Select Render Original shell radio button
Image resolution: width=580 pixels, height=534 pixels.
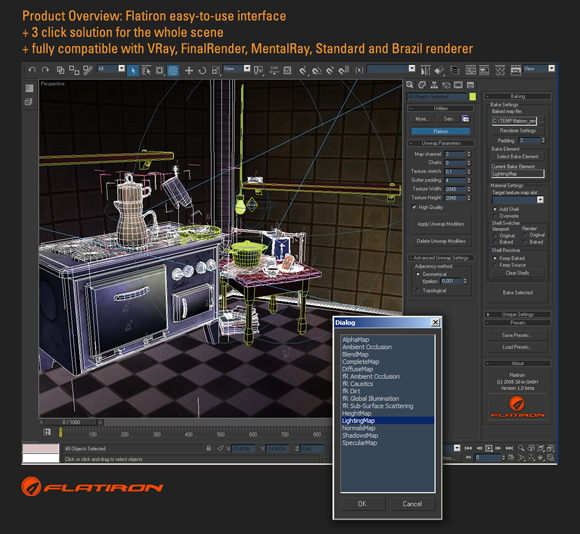point(525,235)
